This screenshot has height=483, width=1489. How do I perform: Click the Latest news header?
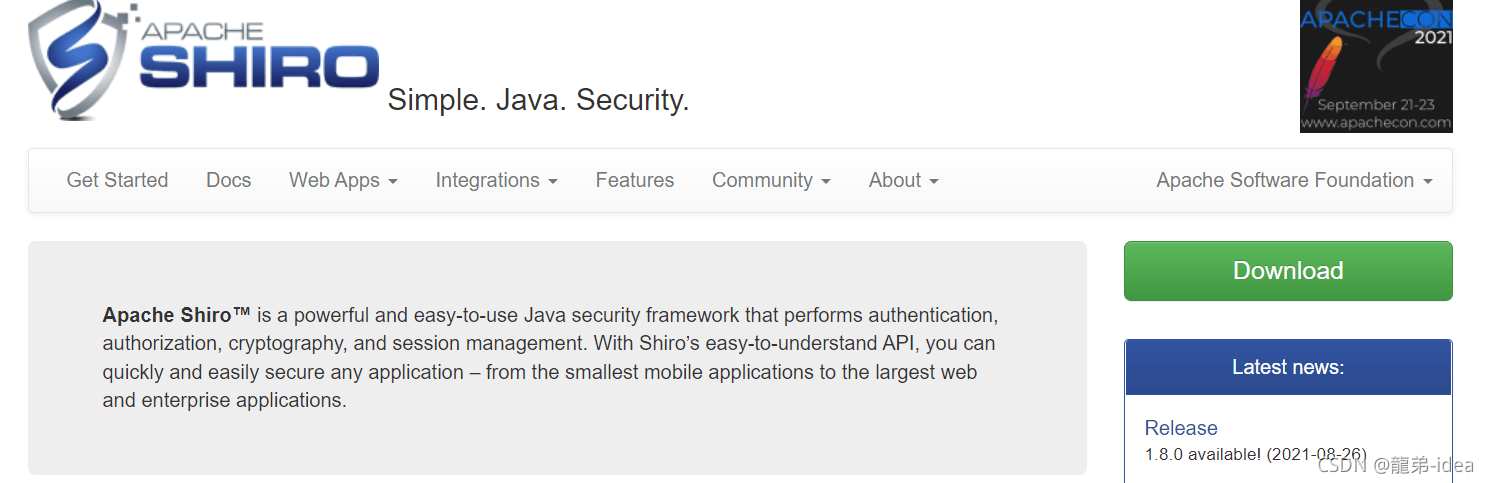[1288, 367]
